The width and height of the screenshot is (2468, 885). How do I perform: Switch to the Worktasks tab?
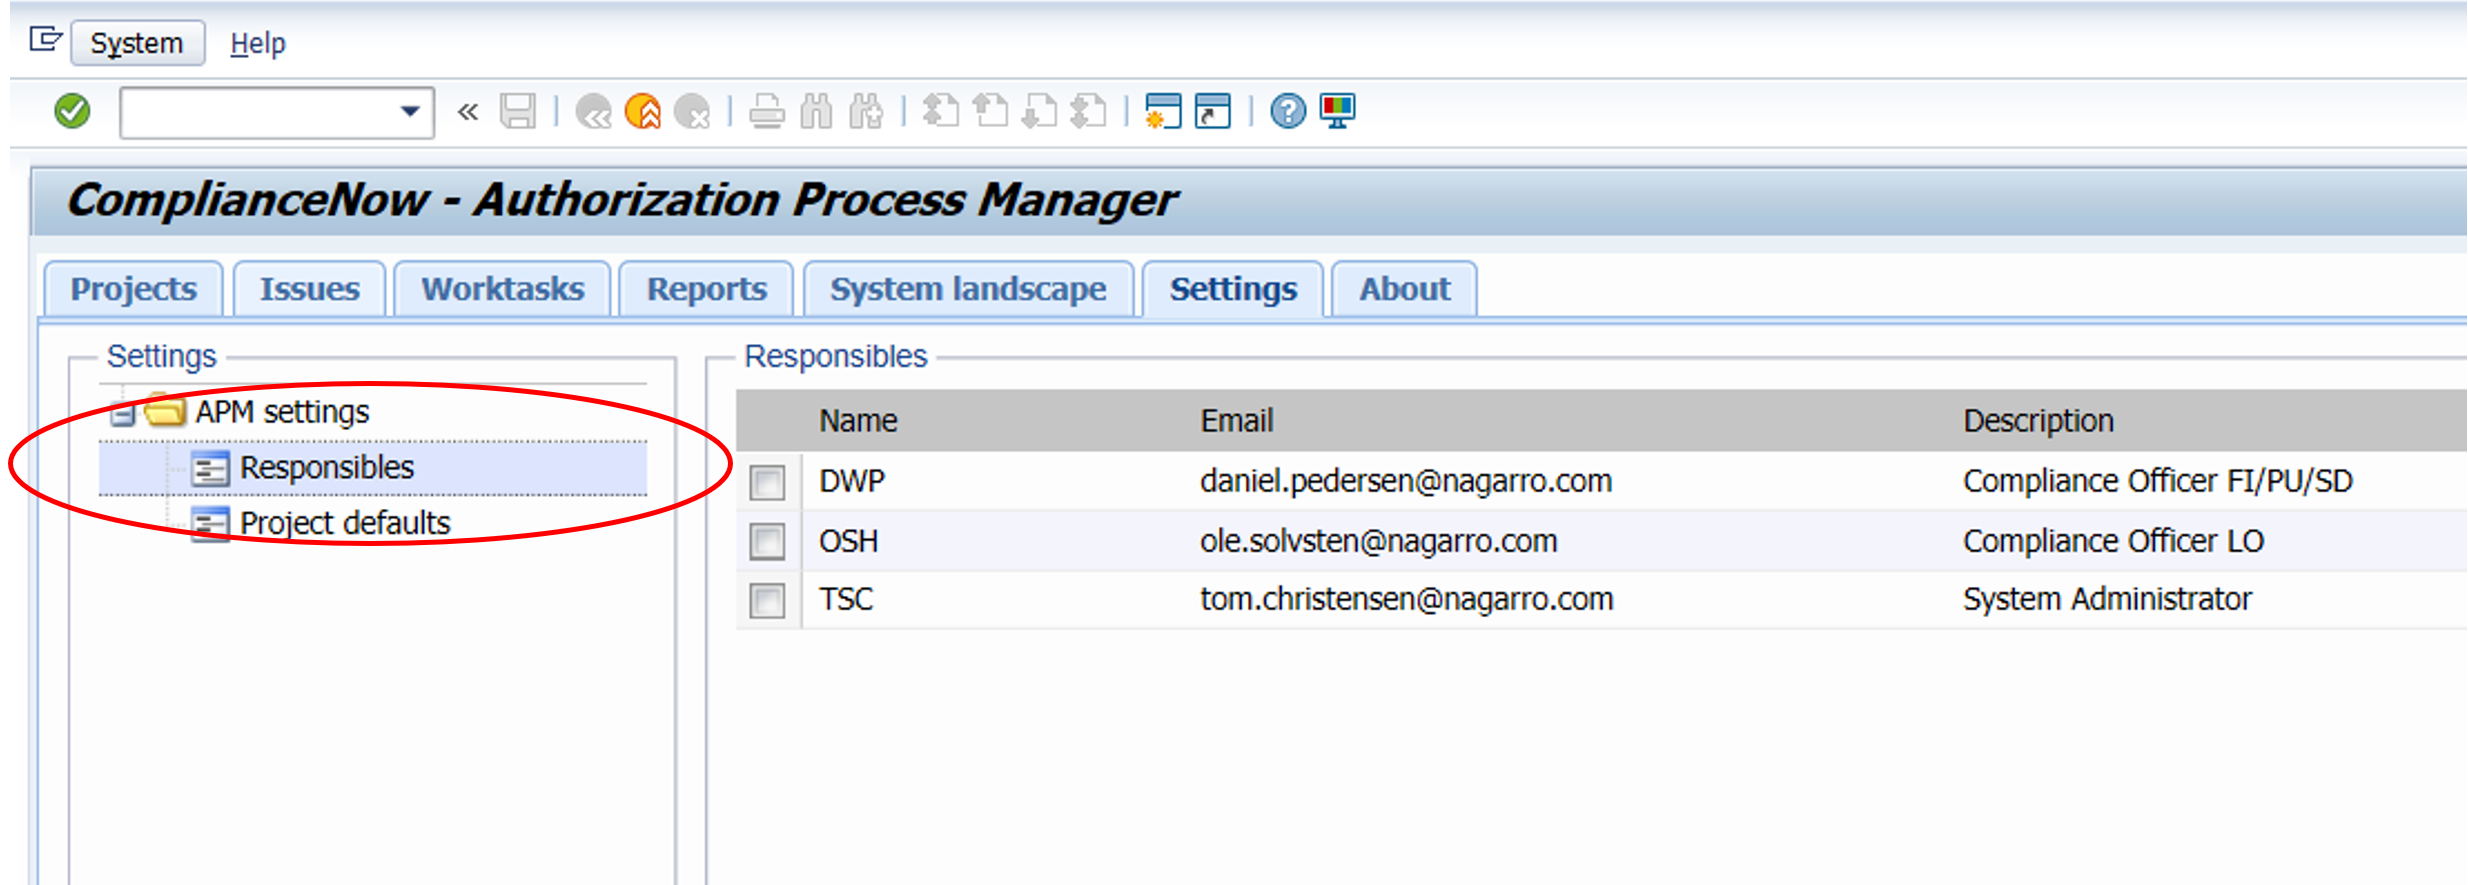pos(503,289)
